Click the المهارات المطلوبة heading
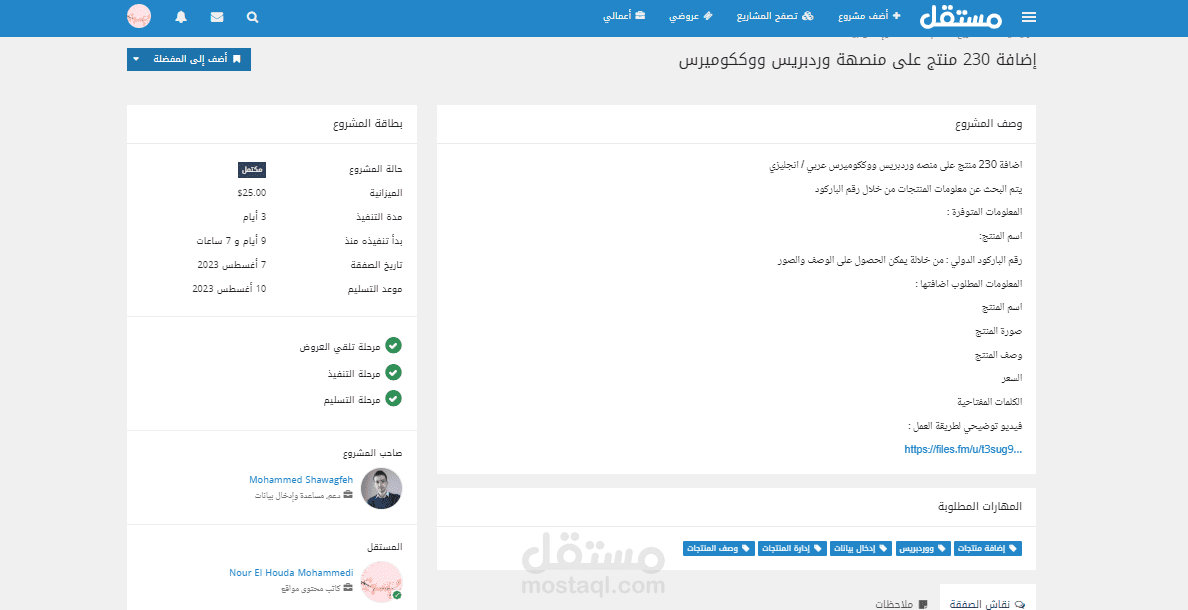 click(980, 506)
